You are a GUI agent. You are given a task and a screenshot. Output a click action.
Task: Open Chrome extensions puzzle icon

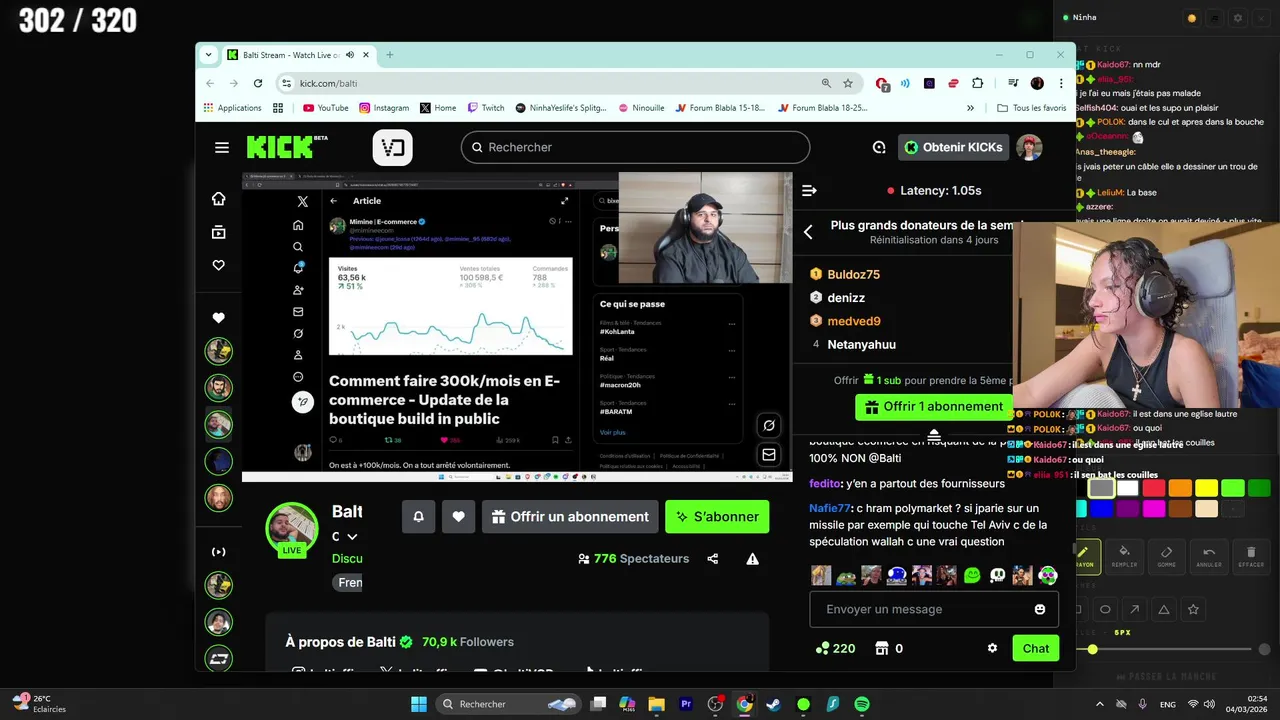tap(977, 83)
